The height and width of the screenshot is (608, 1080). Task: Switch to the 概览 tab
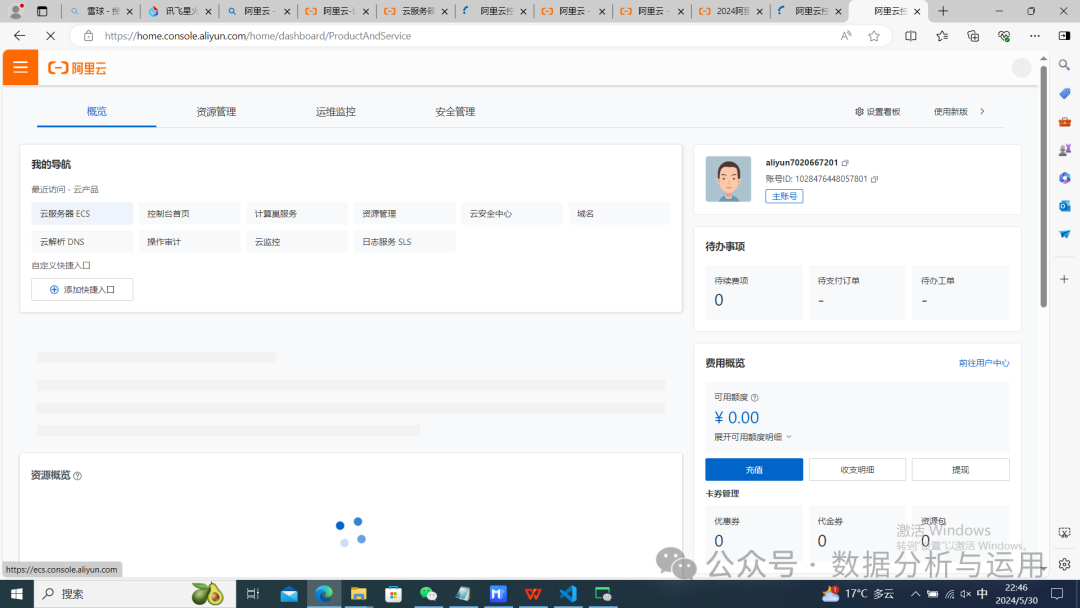click(x=96, y=112)
